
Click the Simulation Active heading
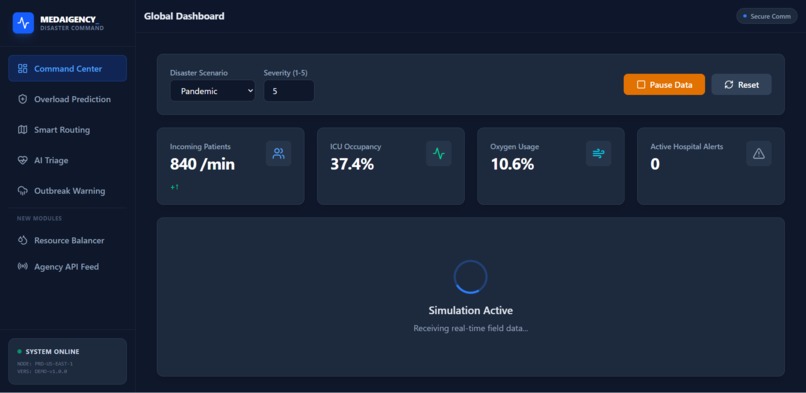(x=470, y=310)
